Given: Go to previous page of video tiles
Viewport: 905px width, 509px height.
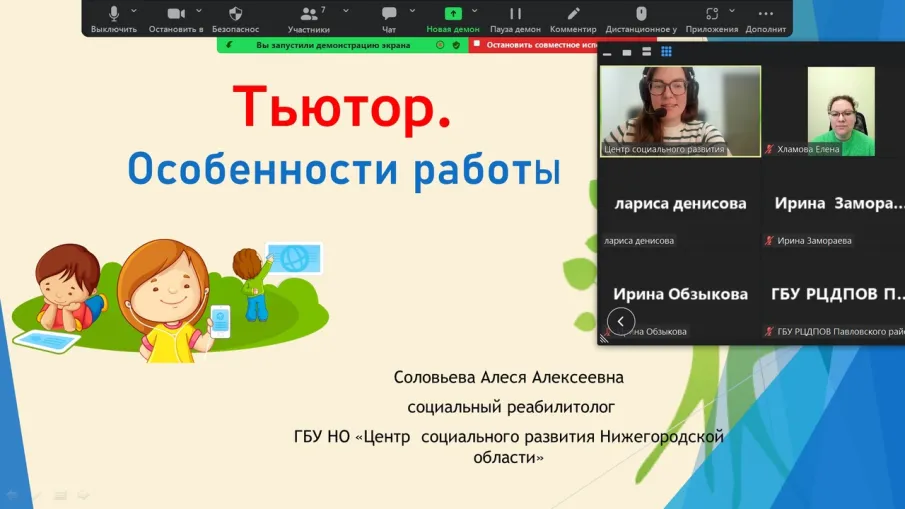Looking at the screenshot, I should point(621,321).
